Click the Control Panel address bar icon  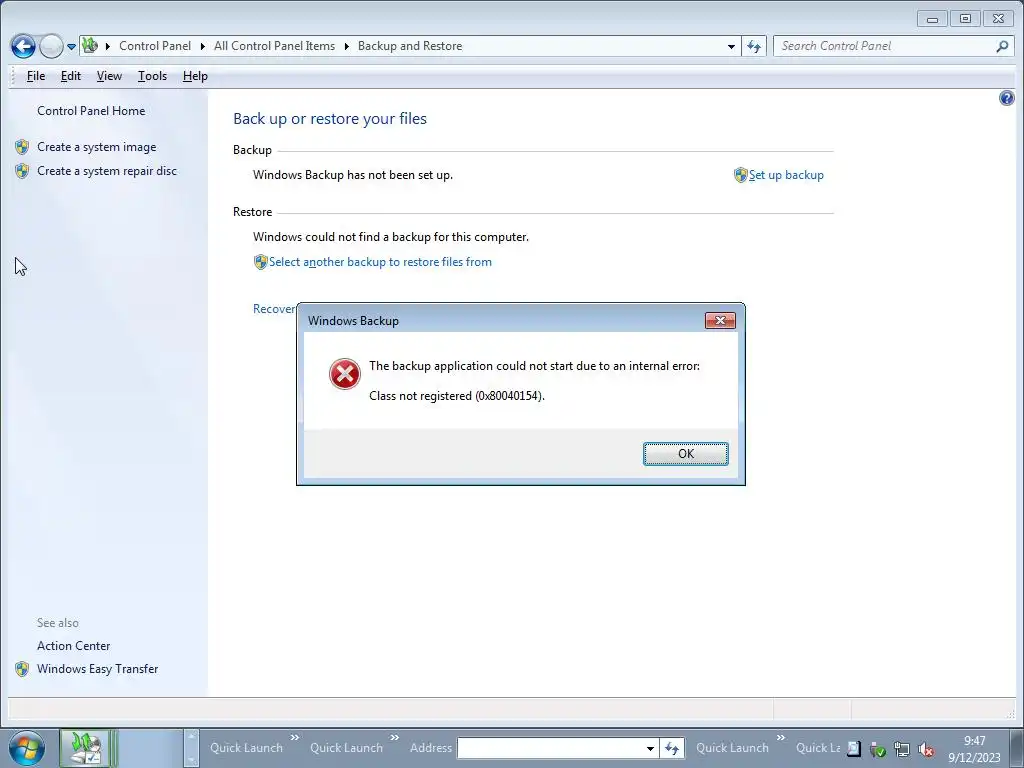coord(90,46)
